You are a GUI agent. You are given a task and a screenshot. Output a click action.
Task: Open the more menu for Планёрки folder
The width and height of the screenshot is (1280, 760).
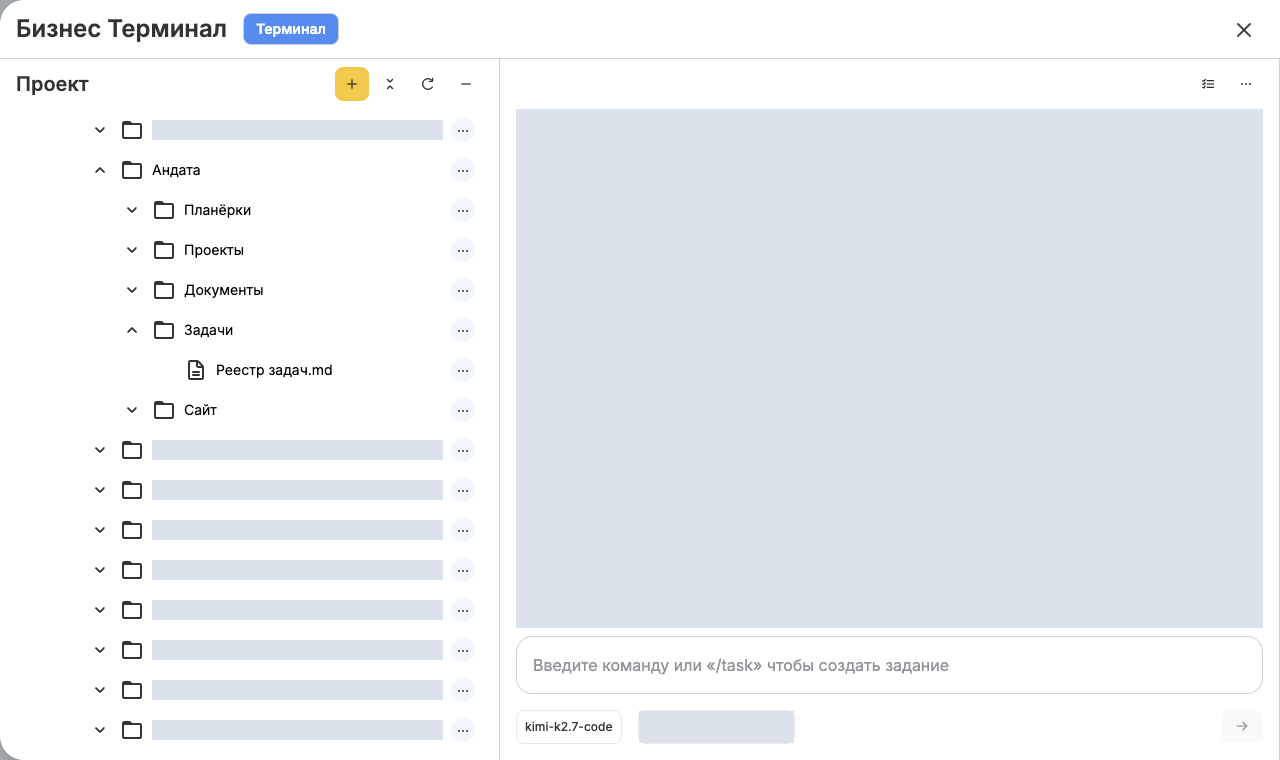(x=462, y=210)
